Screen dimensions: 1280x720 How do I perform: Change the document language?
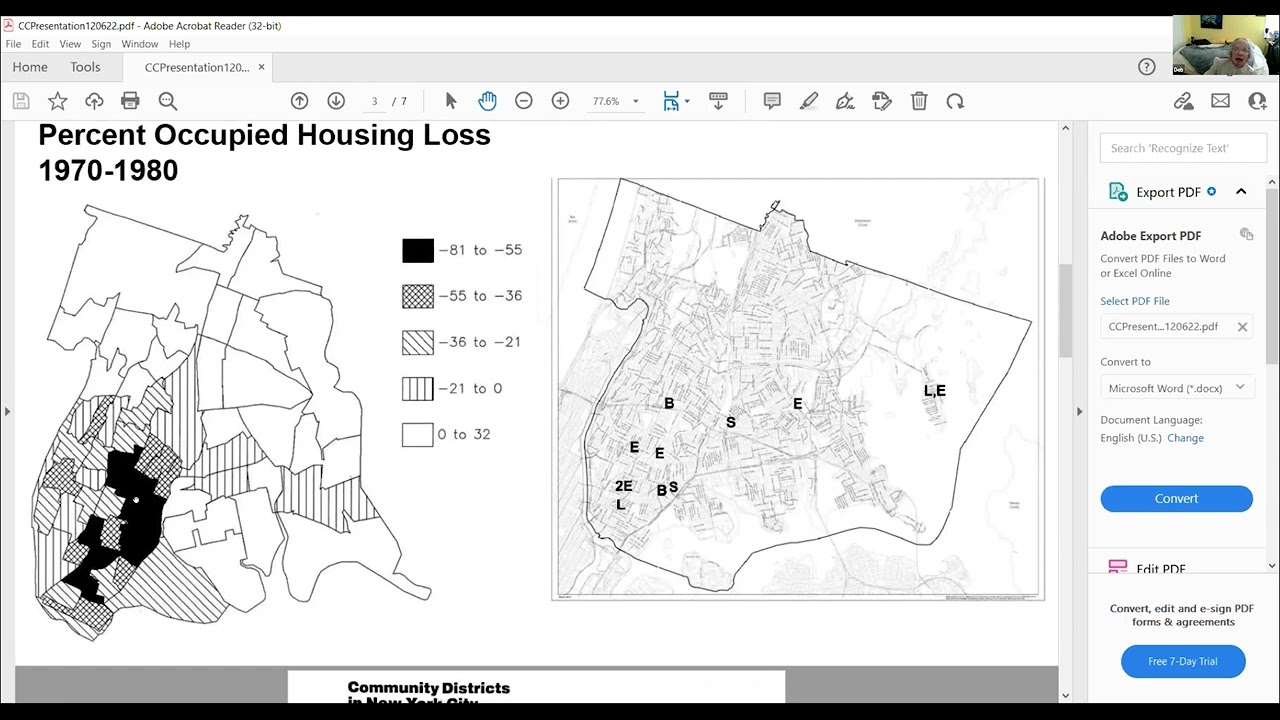(x=1185, y=438)
